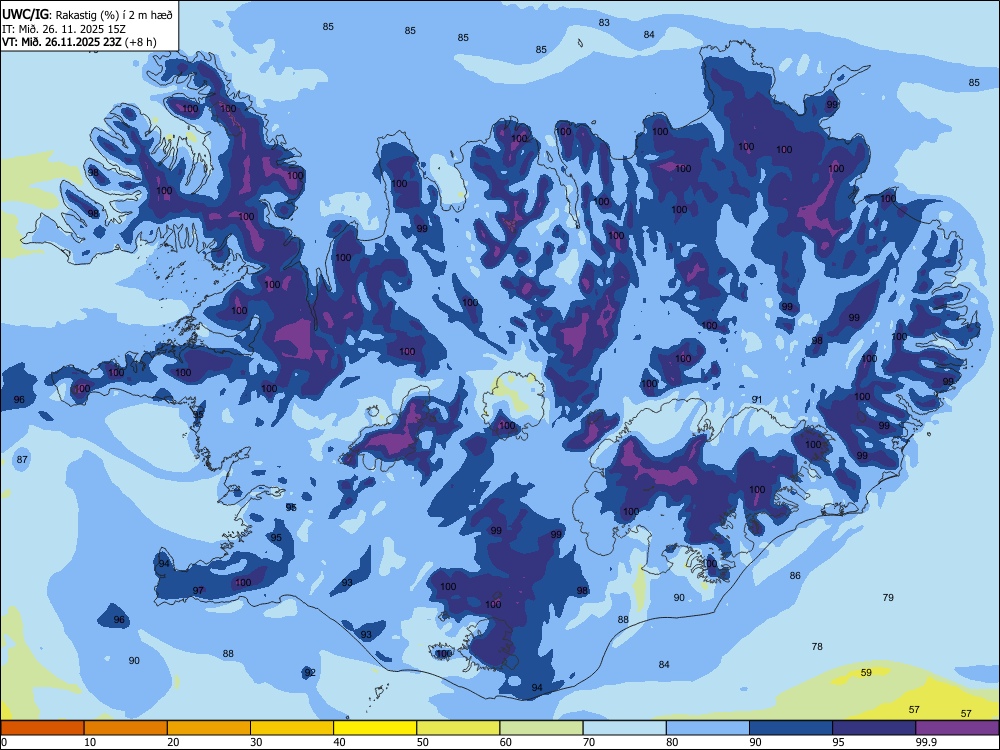
Task: Select the 30–40 yellow-orange legend swatch
Action: (x=291, y=728)
